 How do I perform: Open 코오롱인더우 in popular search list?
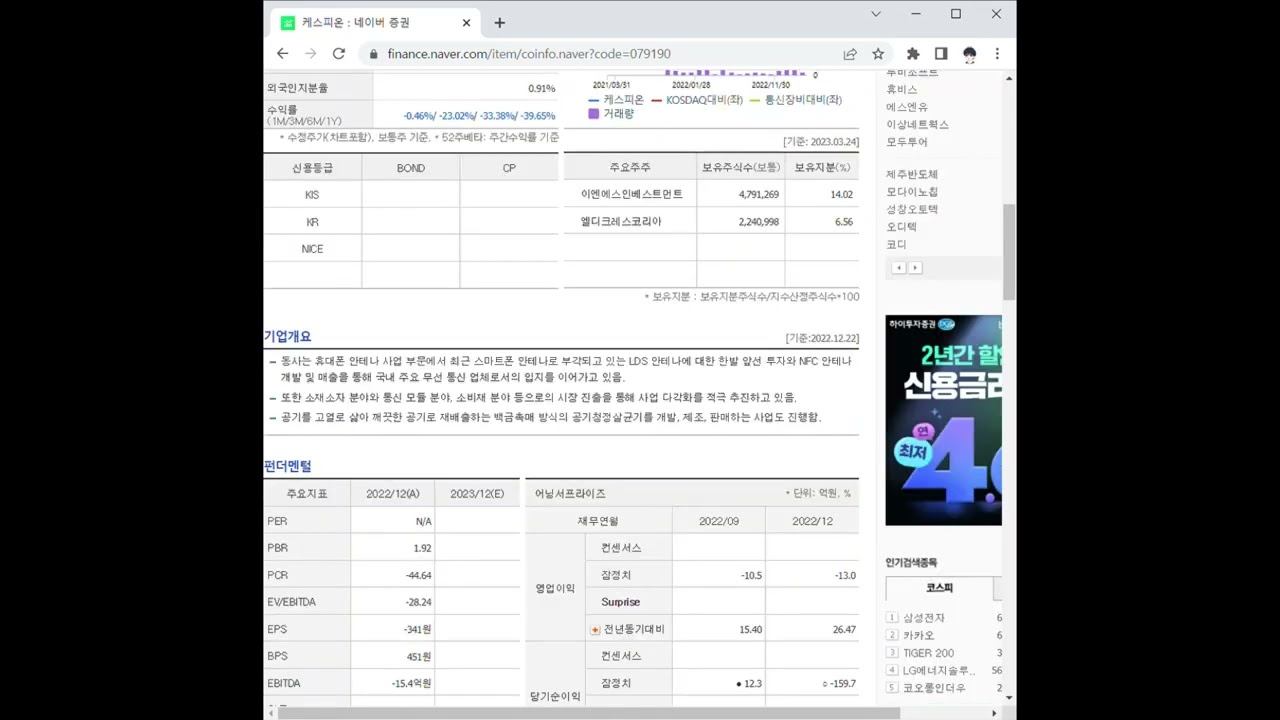coord(934,688)
